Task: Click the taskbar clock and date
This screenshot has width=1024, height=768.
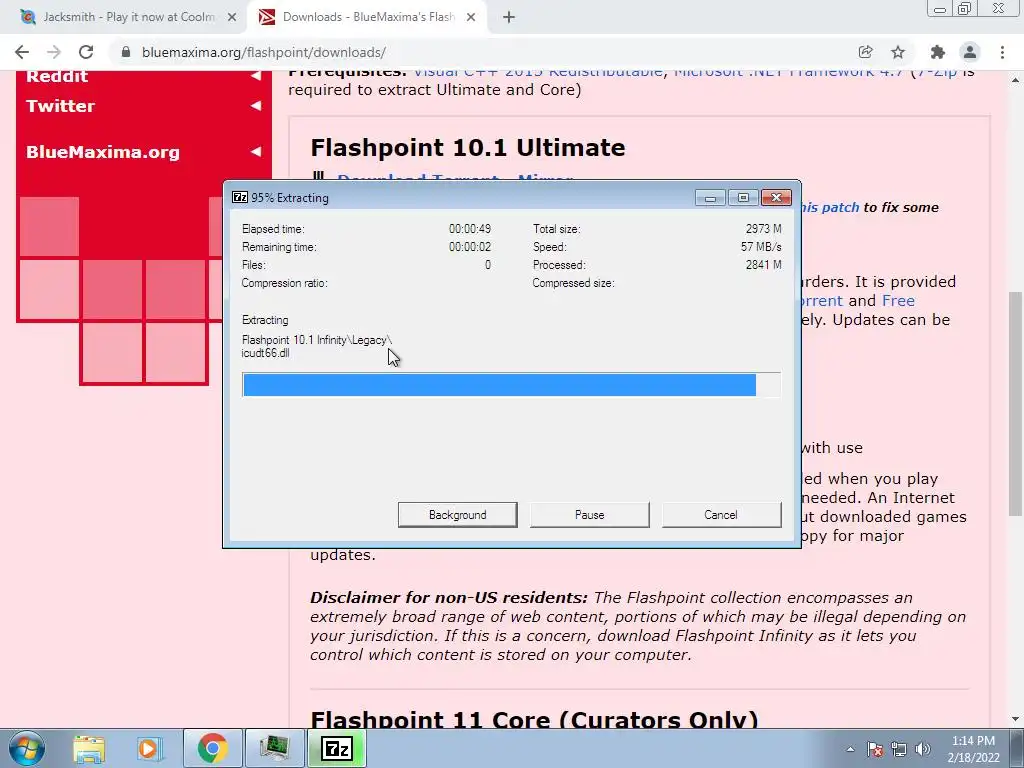Action: pos(973,749)
